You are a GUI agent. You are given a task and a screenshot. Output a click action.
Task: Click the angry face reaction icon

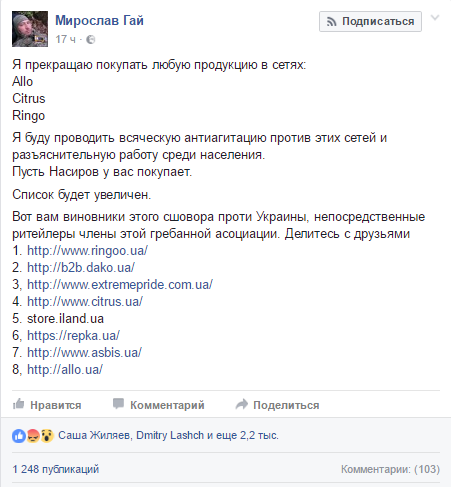point(33,436)
